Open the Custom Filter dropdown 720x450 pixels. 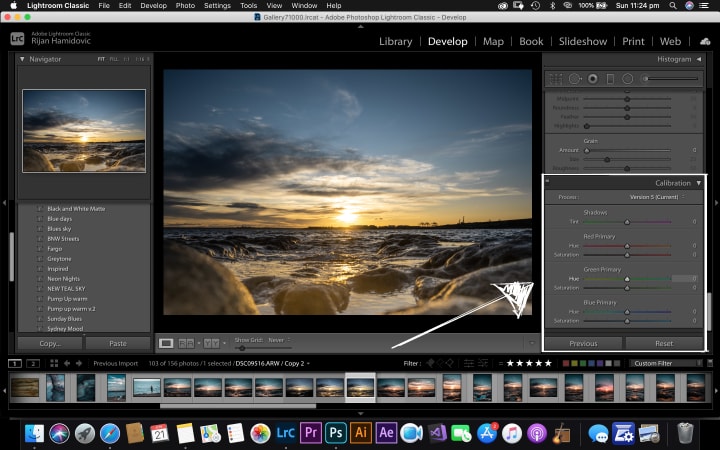click(664, 363)
